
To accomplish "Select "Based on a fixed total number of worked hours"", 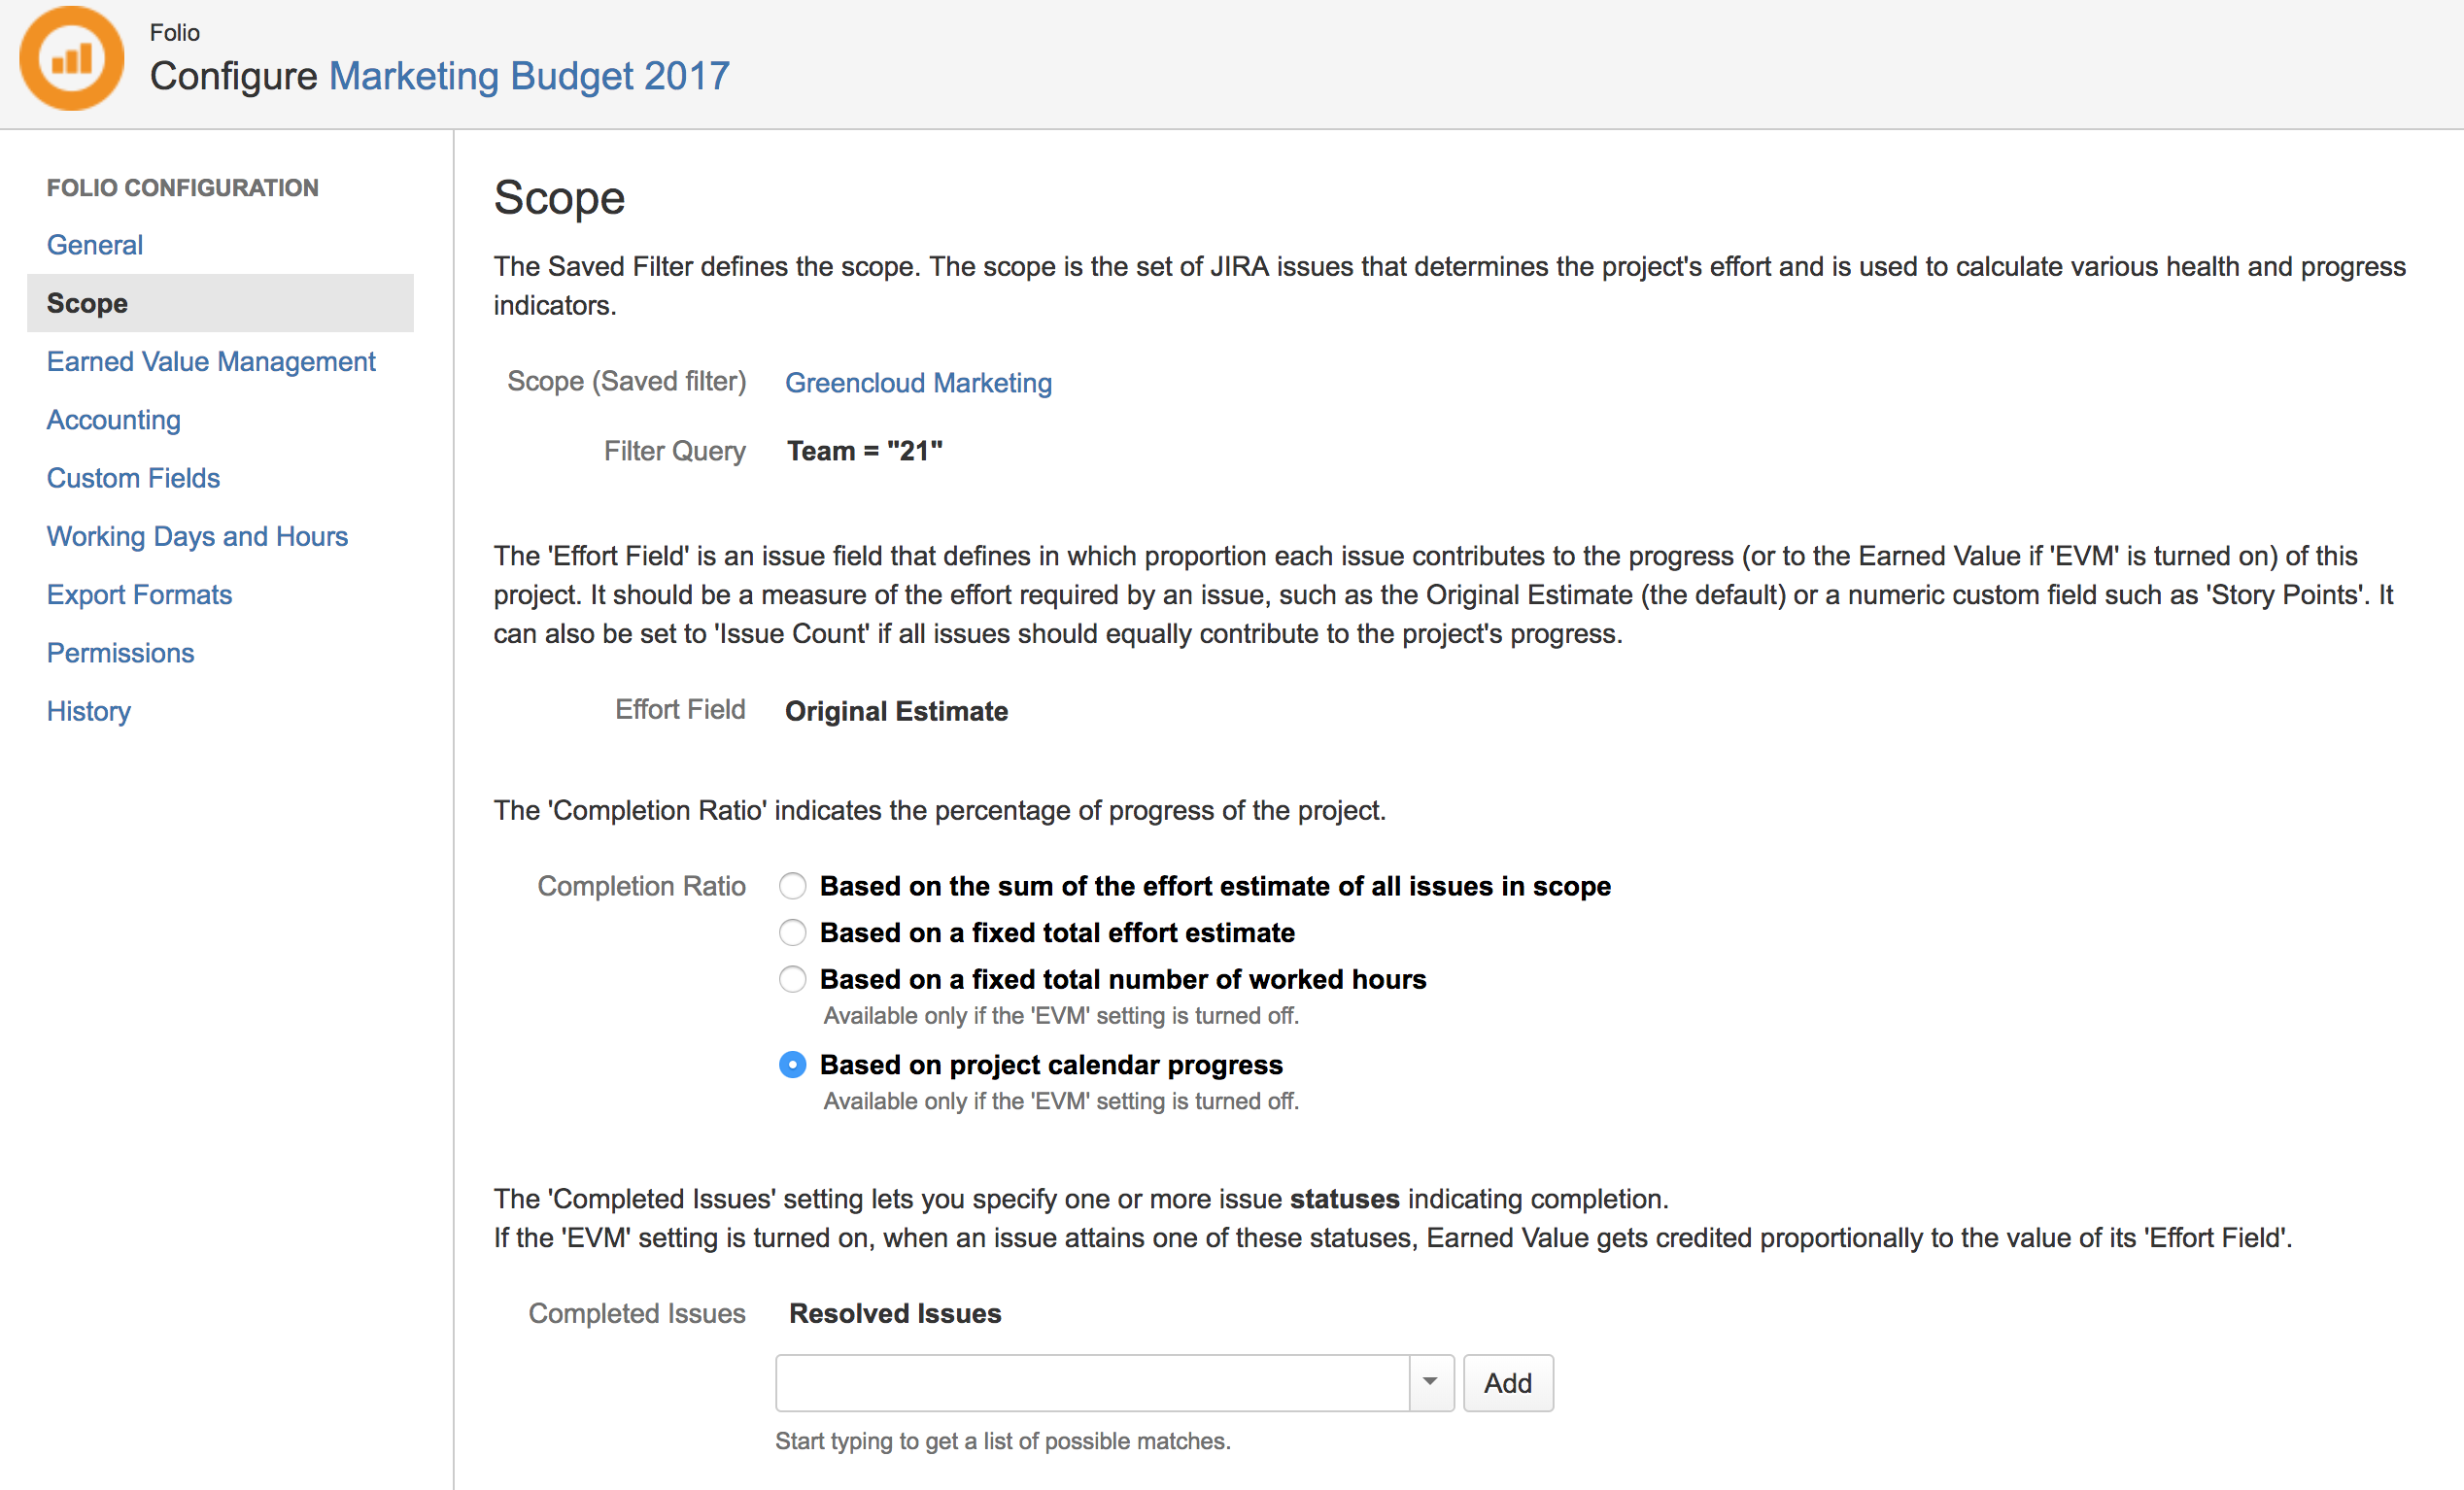I will click(792, 979).
